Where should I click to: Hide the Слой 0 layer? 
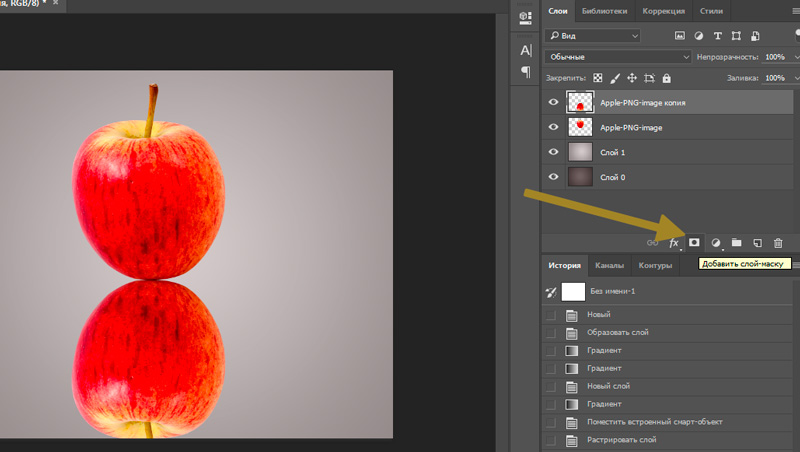click(x=554, y=176)
